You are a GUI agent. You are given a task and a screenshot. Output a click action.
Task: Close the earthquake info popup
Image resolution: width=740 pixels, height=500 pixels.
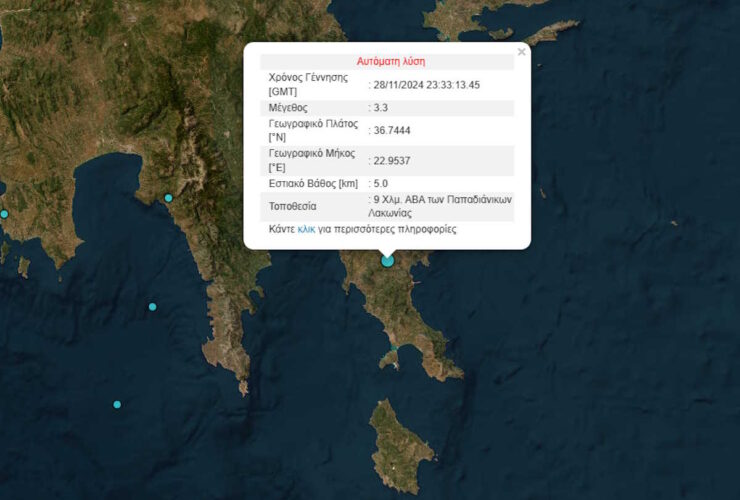[x=521, y=52]
